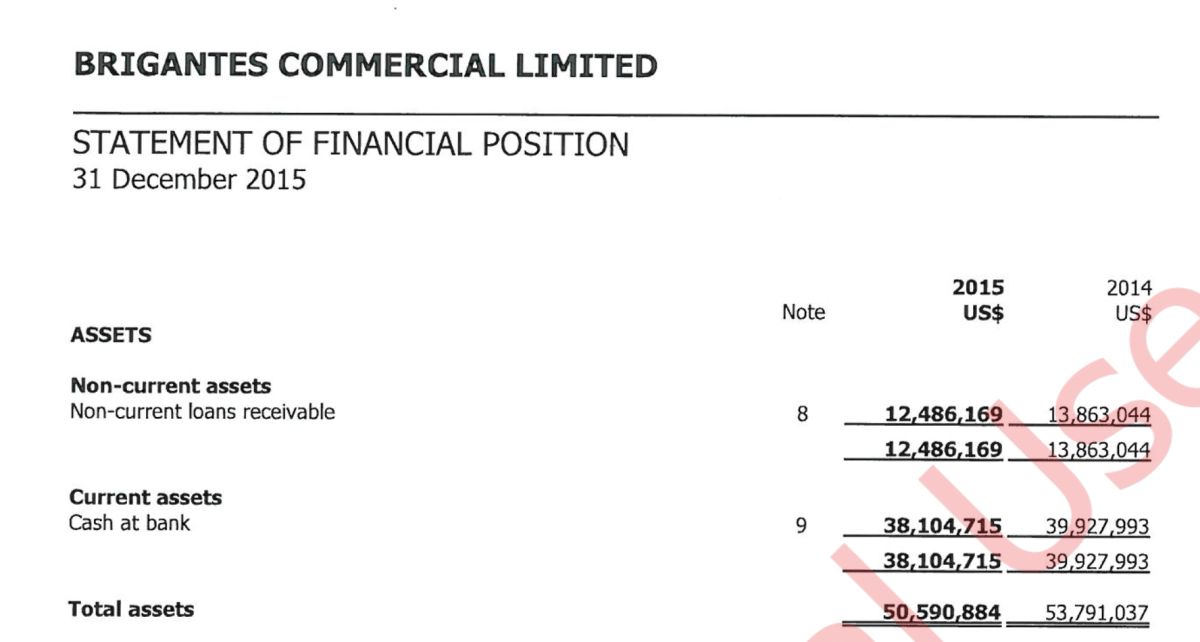The image size is (1200, 642).
Task: Click the Brigantes Commercial Limited heading
Action: (365, 66)
